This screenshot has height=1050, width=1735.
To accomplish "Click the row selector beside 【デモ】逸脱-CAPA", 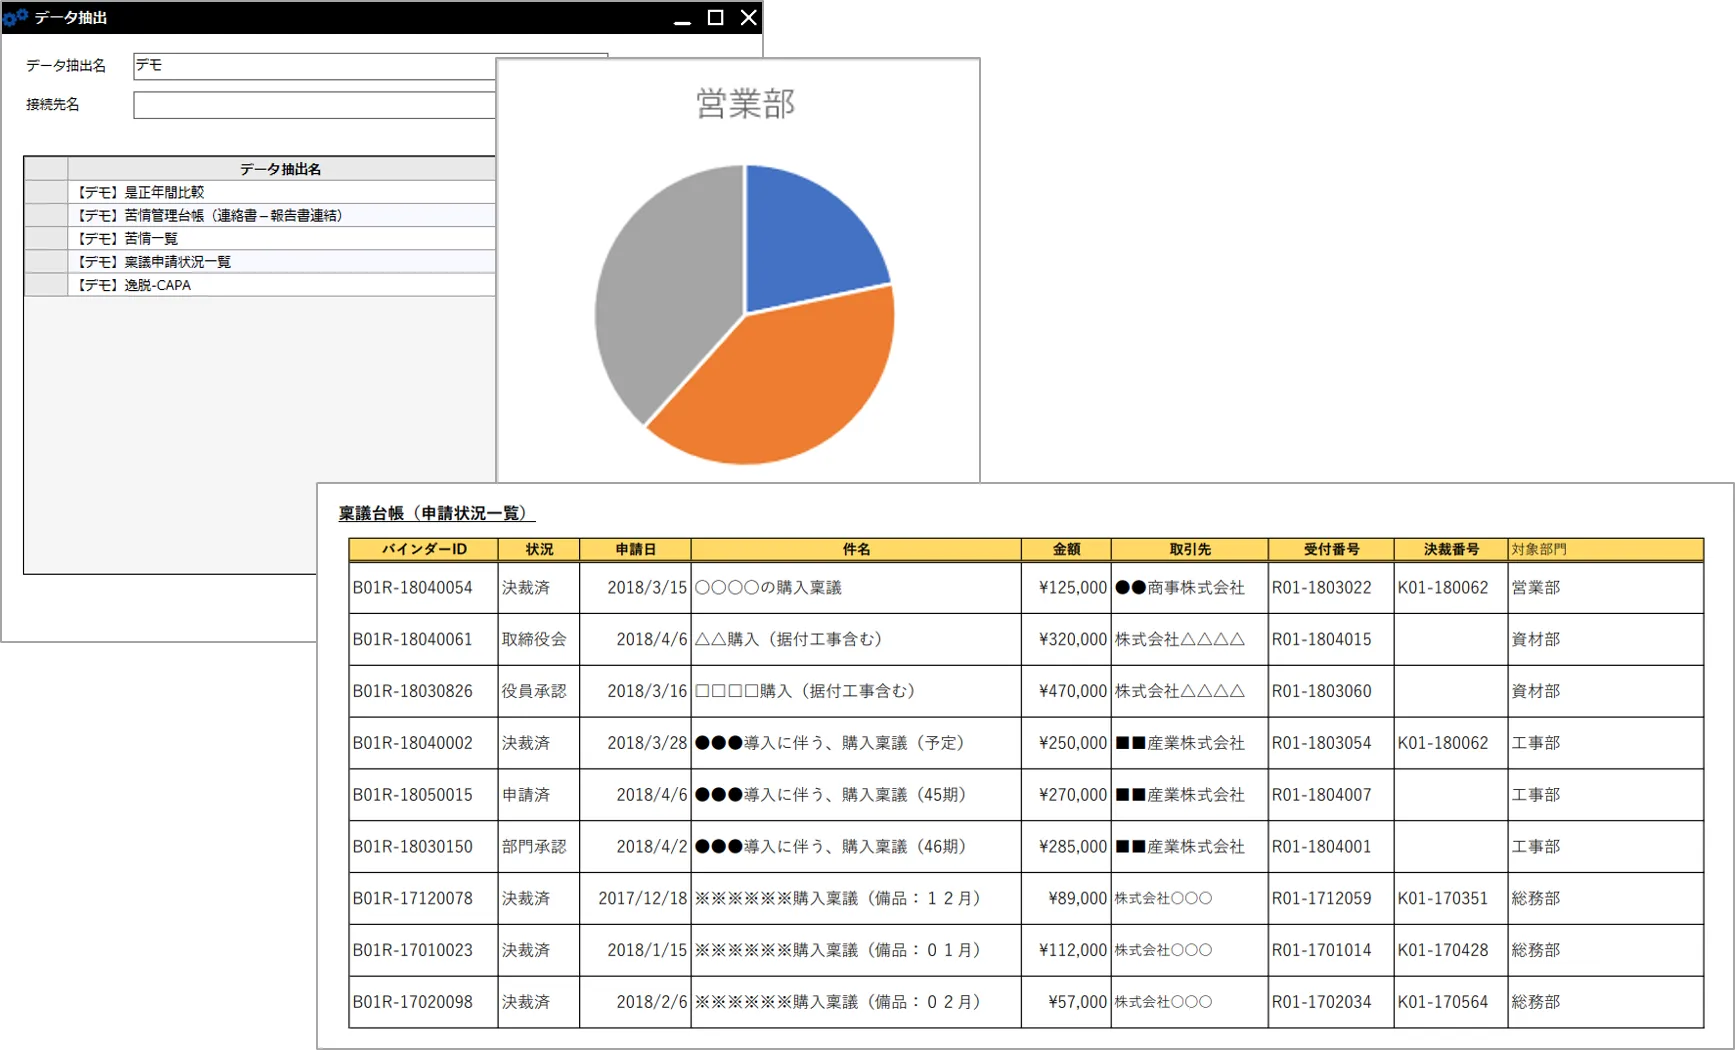I will (x=46, y=285).
